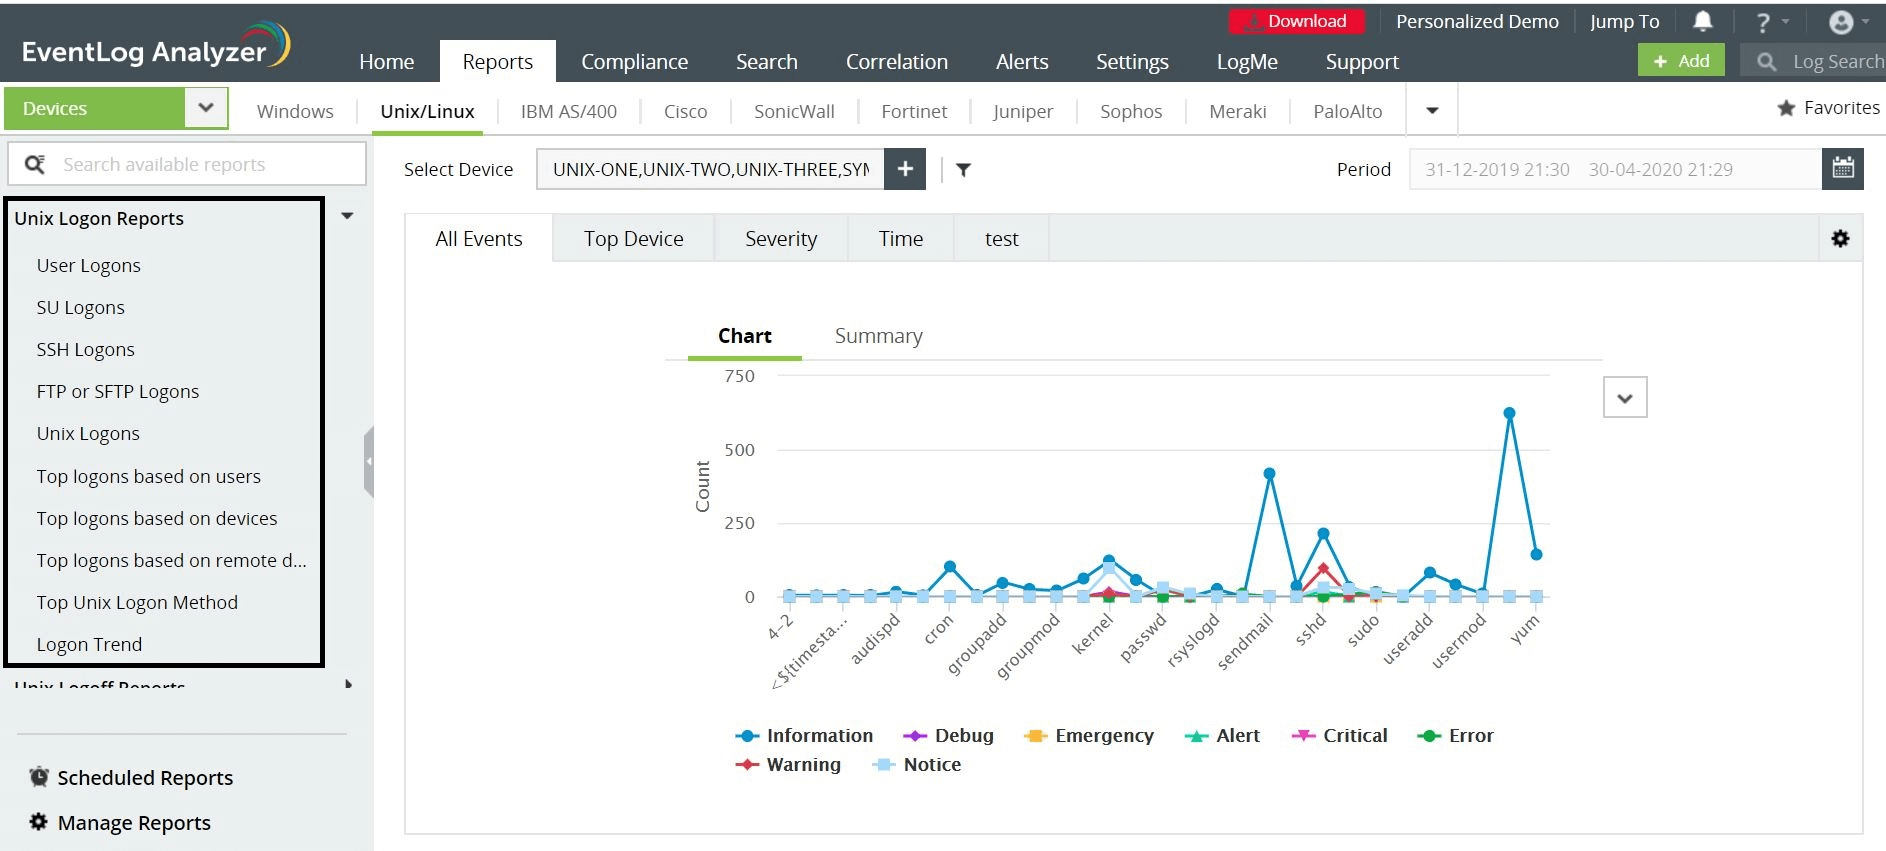
Task: Add a device with the plus button
Action: click(x=905, y=169)
